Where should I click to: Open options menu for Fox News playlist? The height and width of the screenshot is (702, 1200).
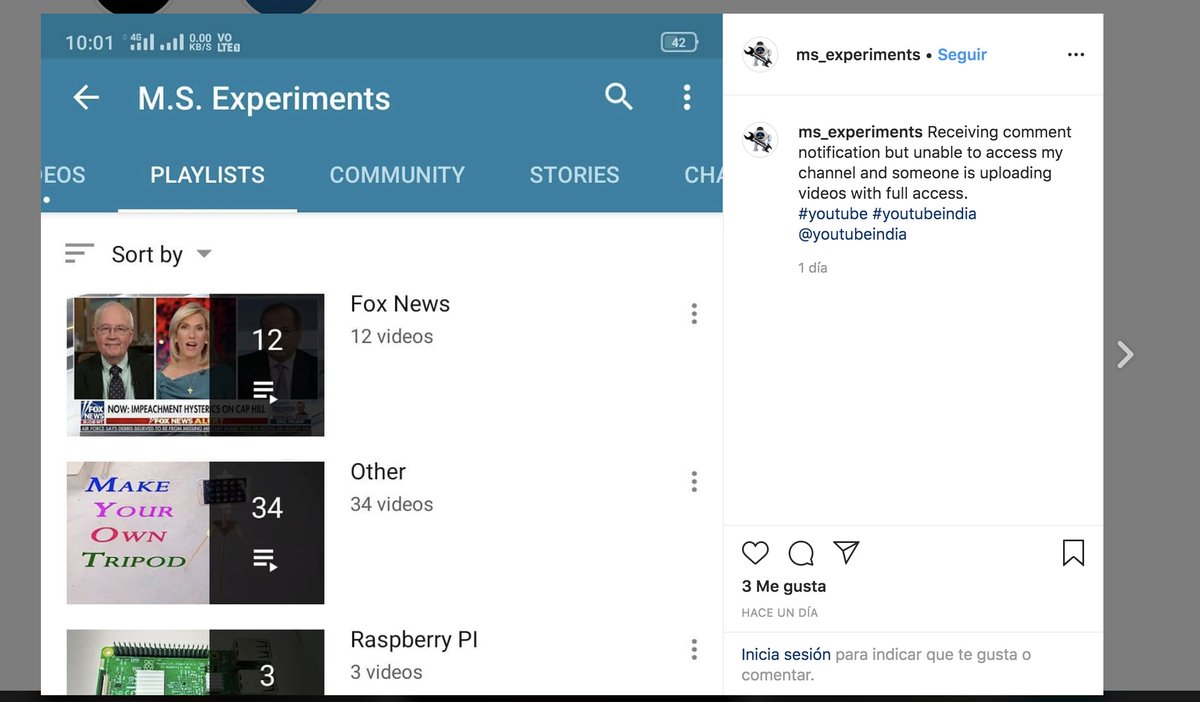click(694, 314)
